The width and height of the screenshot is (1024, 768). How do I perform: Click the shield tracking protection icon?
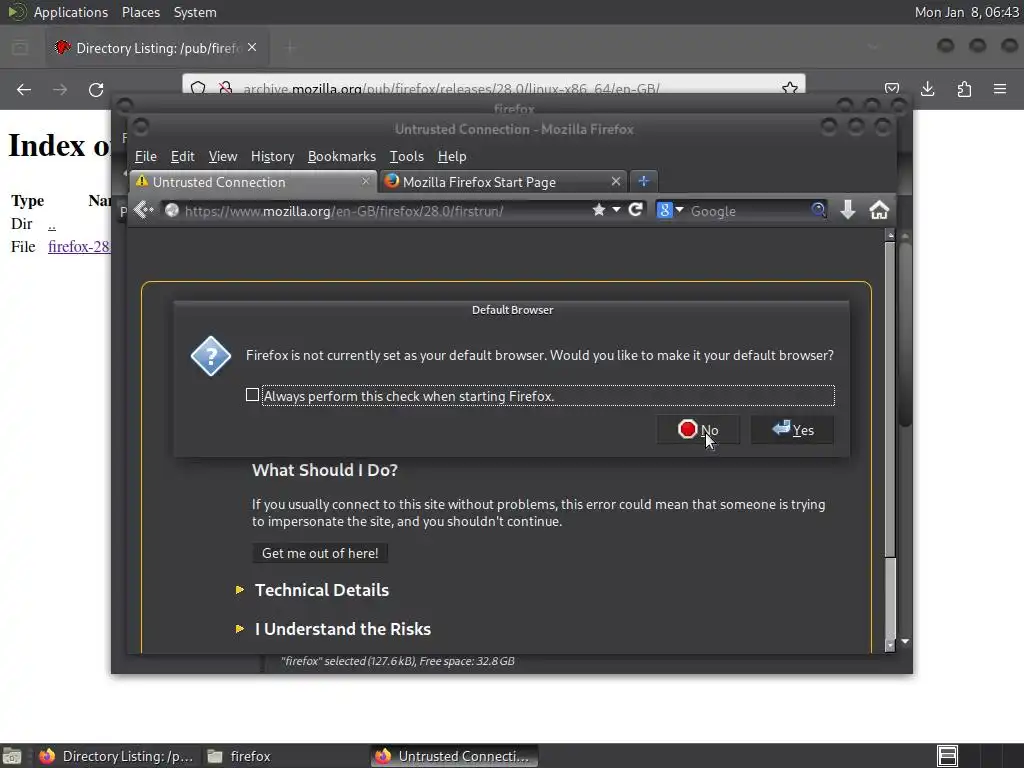coord(199,88)
